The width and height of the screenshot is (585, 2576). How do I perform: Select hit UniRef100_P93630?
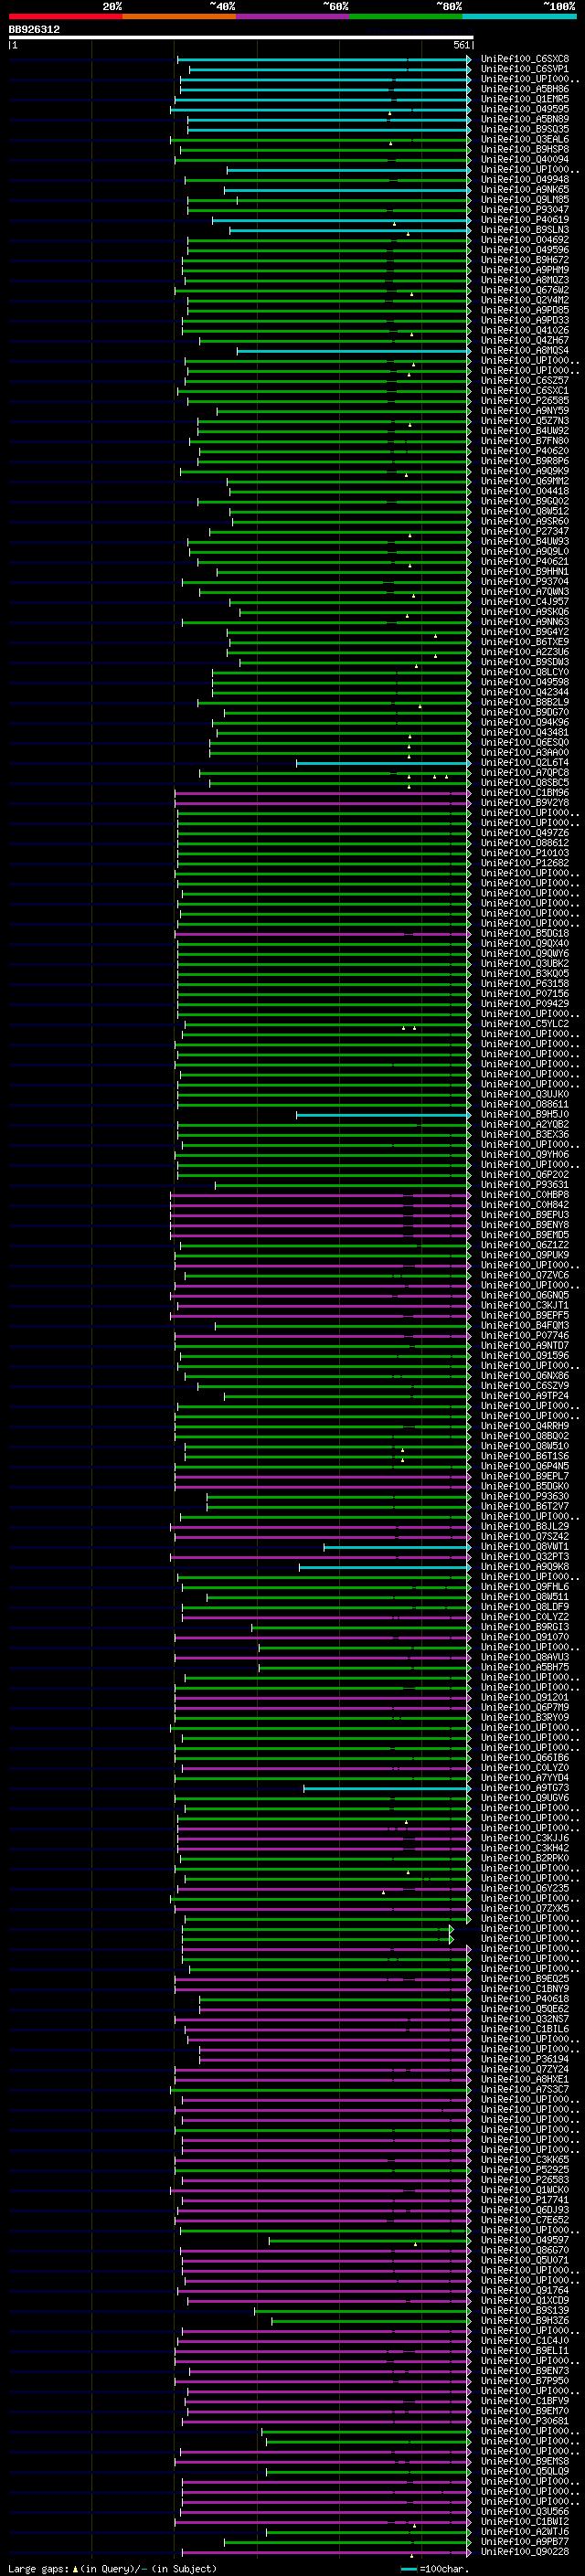525,1496
